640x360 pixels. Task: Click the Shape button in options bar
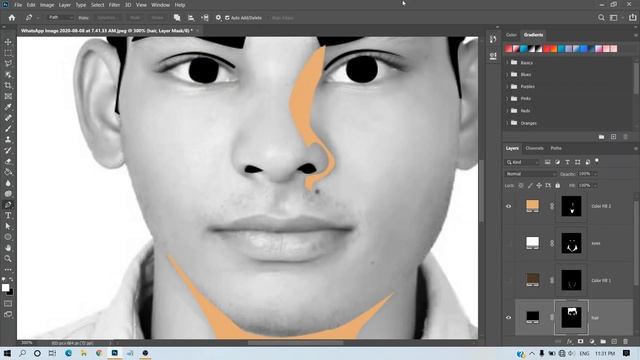coord(158,18)
